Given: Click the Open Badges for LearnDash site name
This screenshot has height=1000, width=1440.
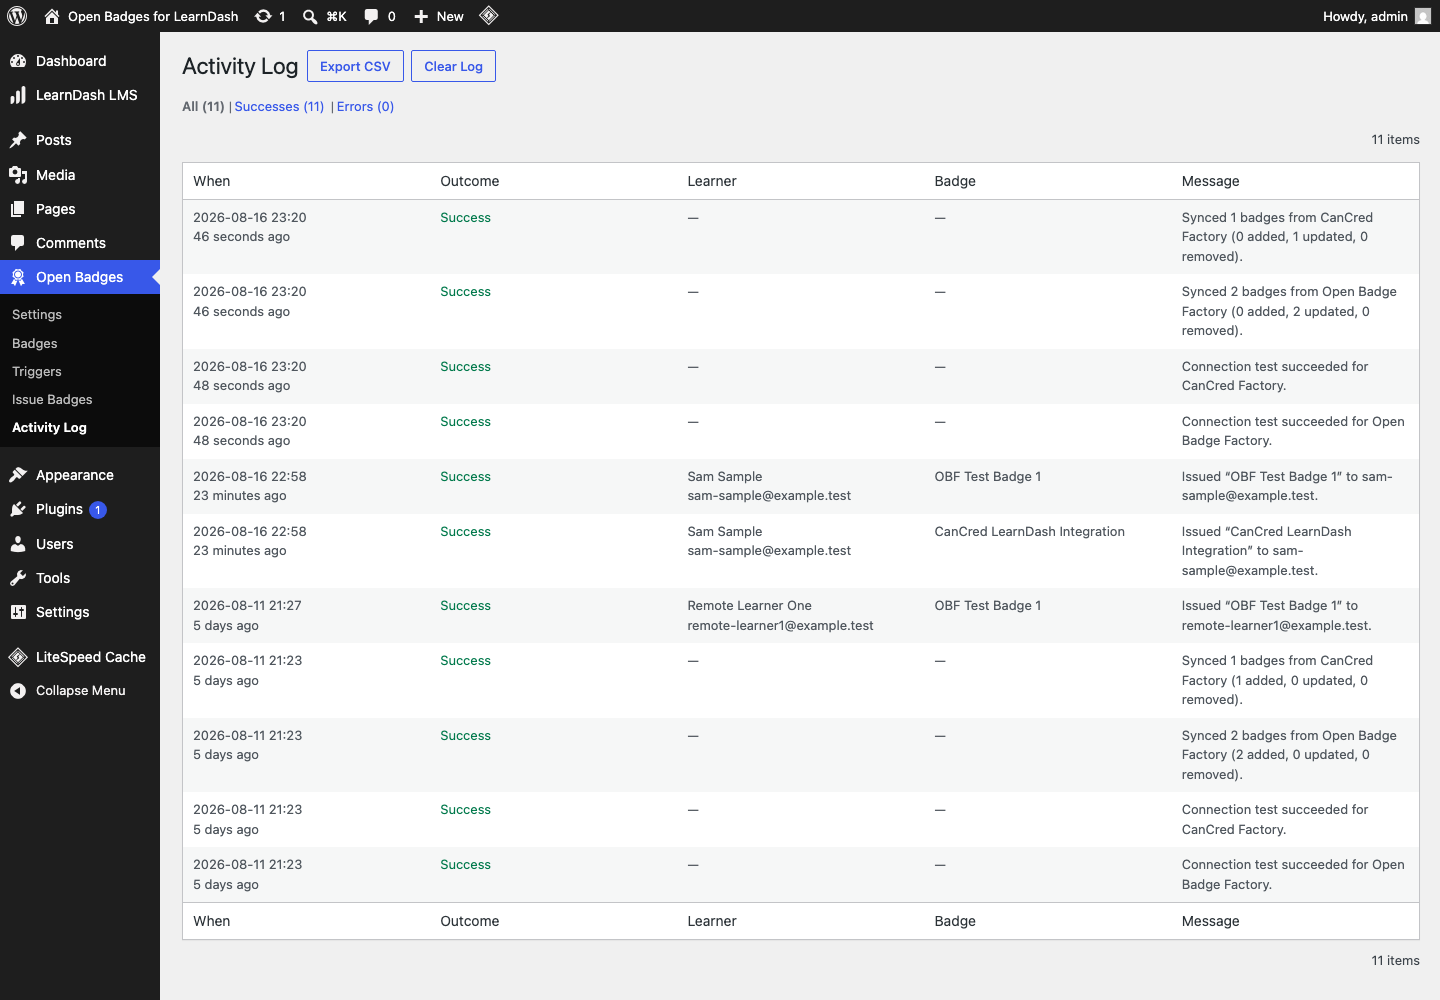Looking at the screenshot, I should 153,16.
